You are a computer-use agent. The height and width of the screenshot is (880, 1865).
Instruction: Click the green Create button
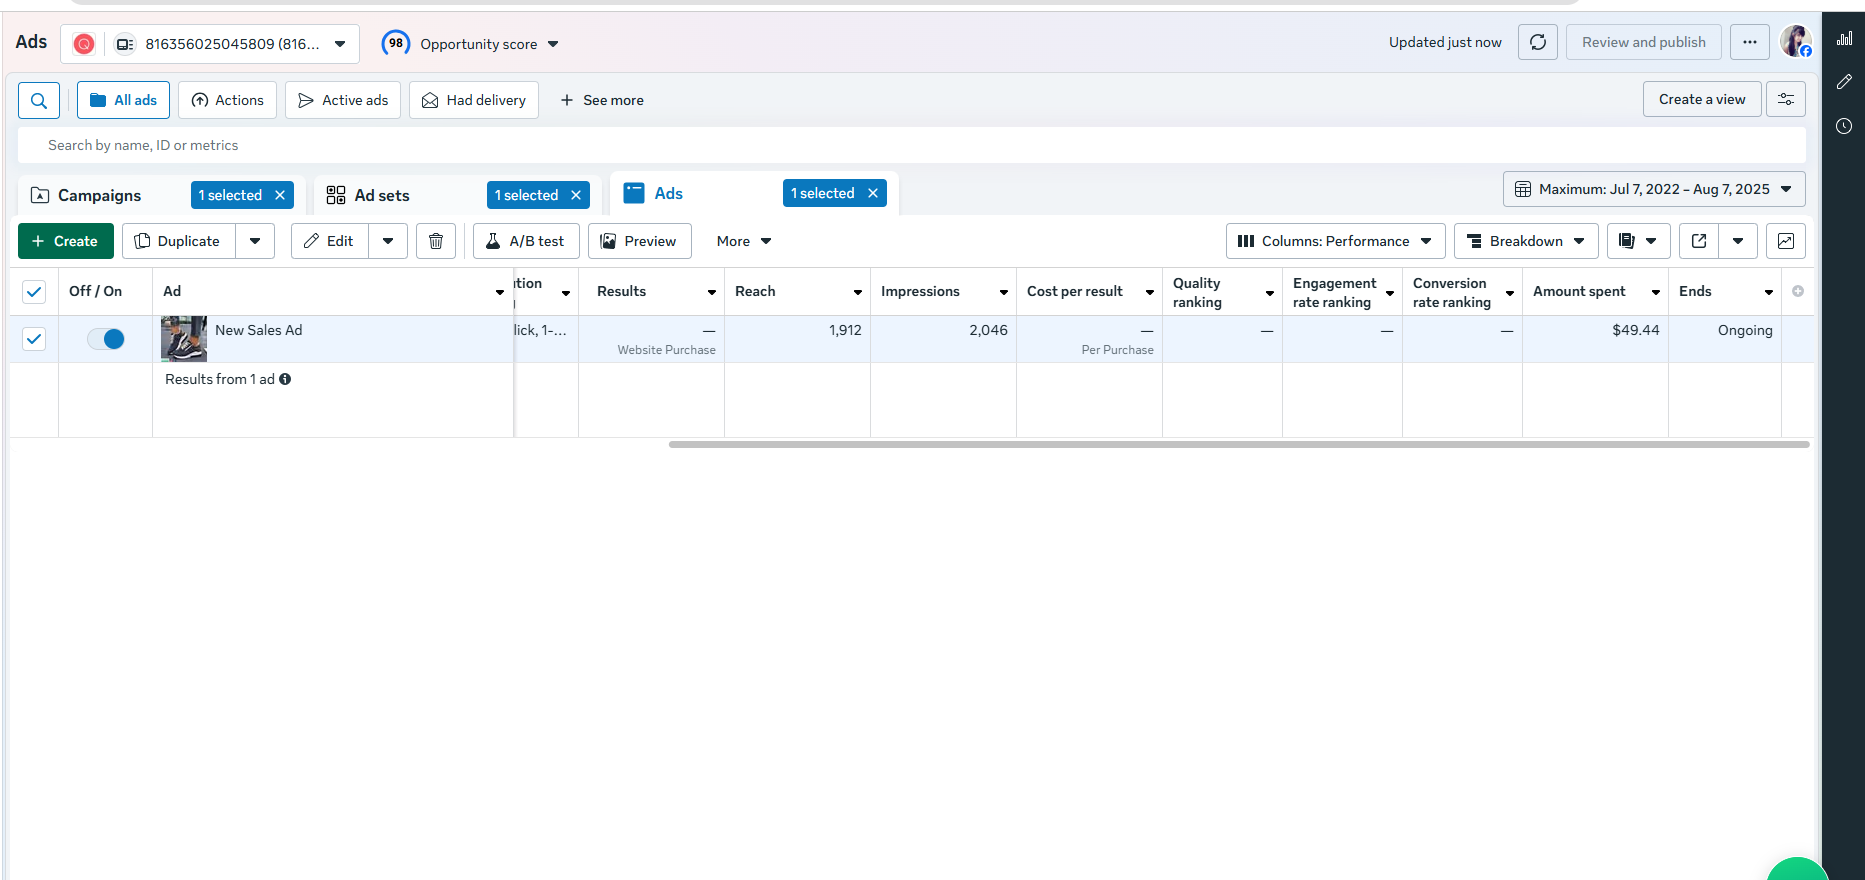point(66,241)
